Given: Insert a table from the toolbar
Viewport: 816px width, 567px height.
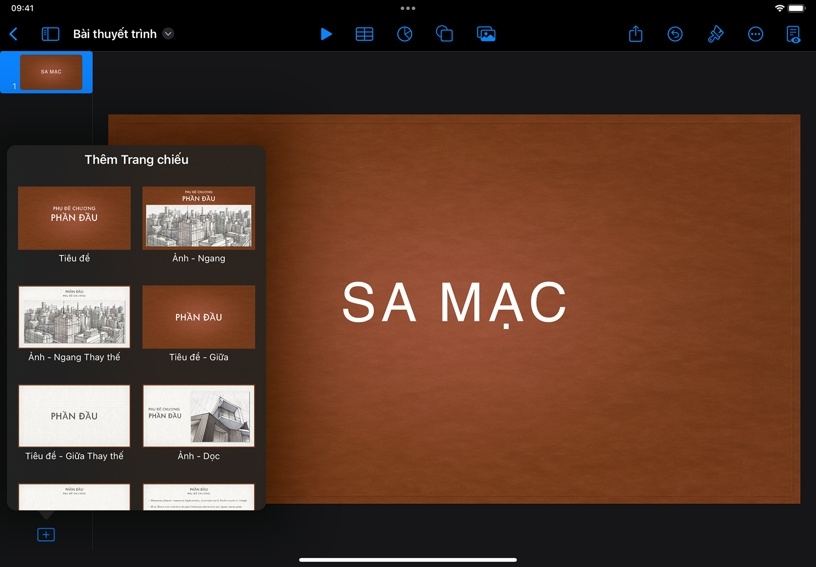Looking at the screenshot, I should [365, 34].
